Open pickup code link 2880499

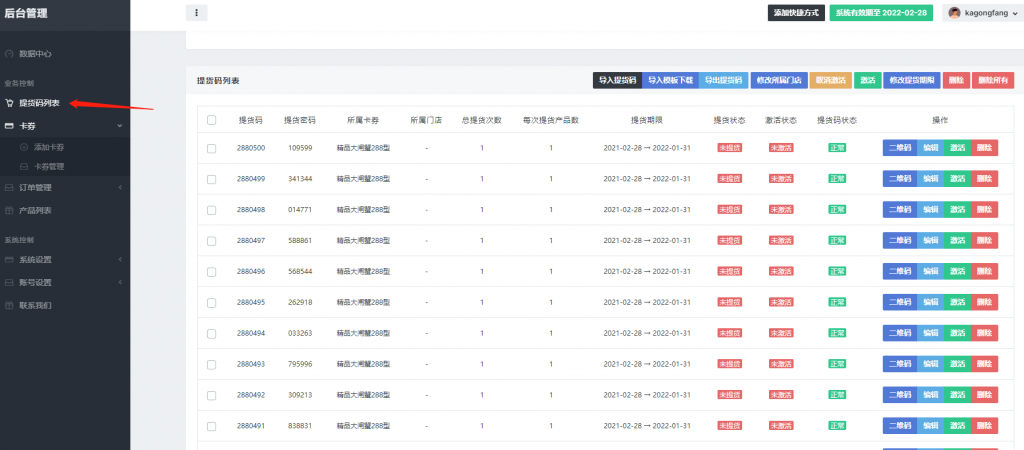pos(251,179)
